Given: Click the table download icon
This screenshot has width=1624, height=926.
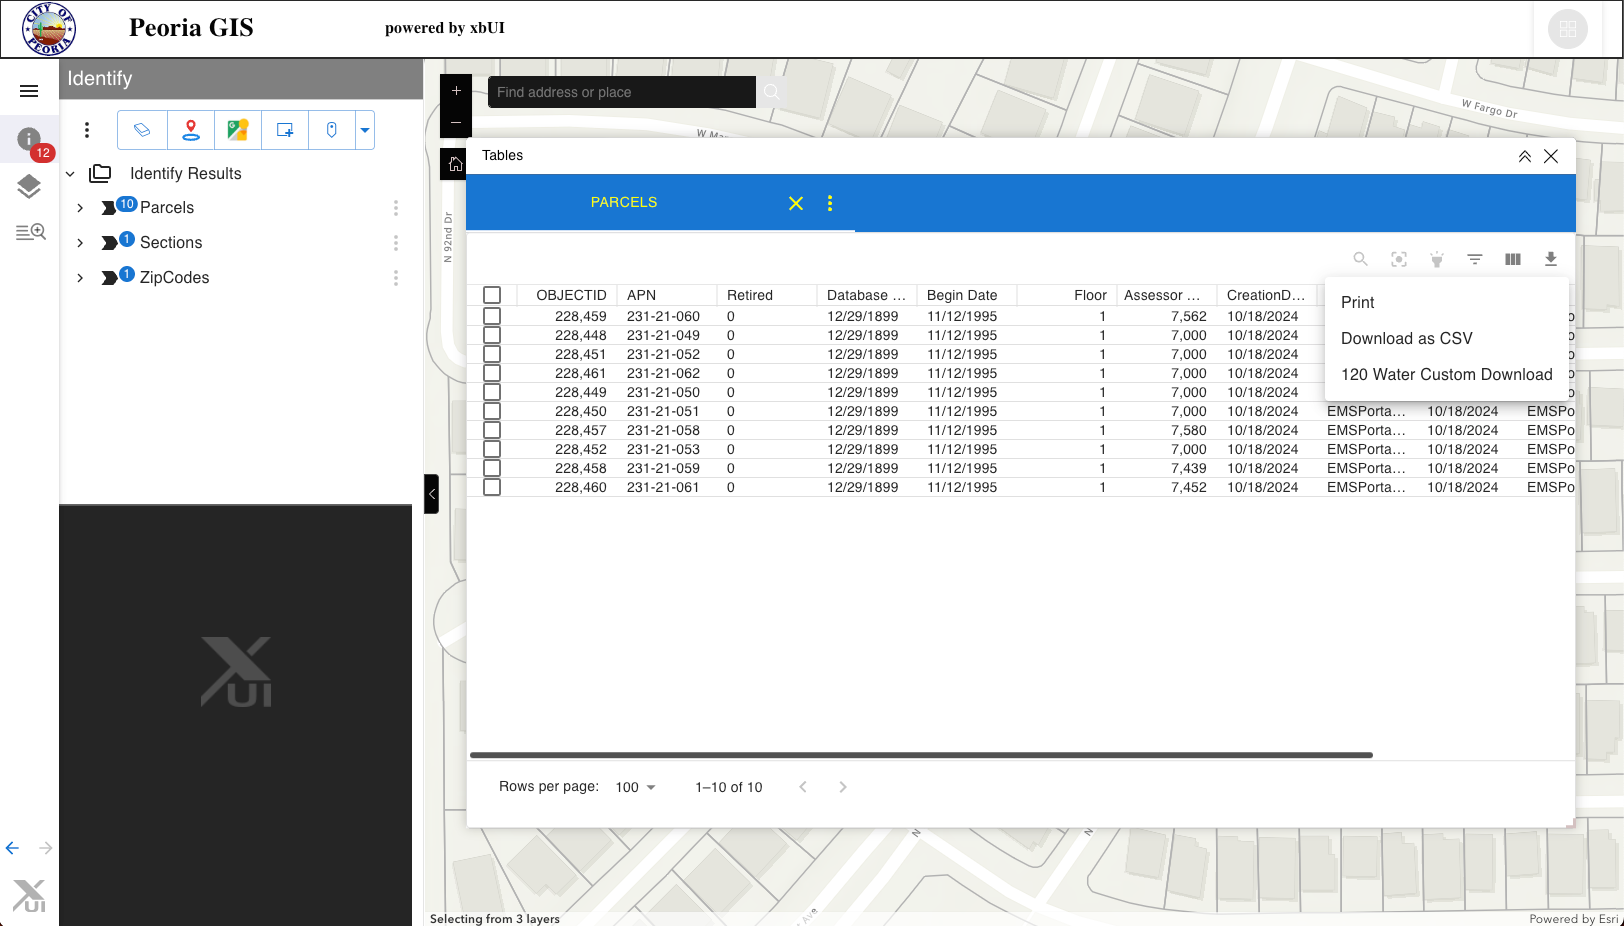Looking at the screenshot, I should click(x=1551, y=259).
